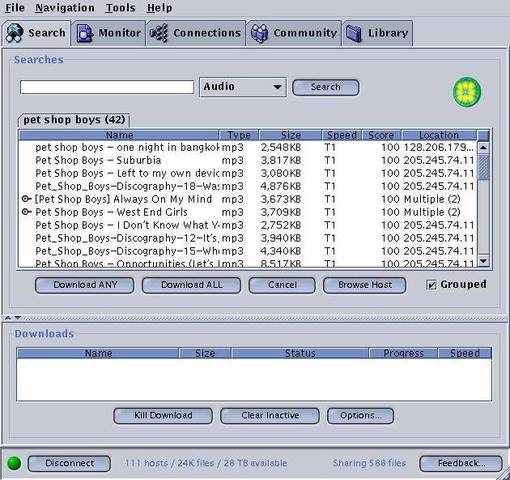This screenshot has height=480, width=510.
Task: Expand the West End Girls group
Action: coord(26,212)
